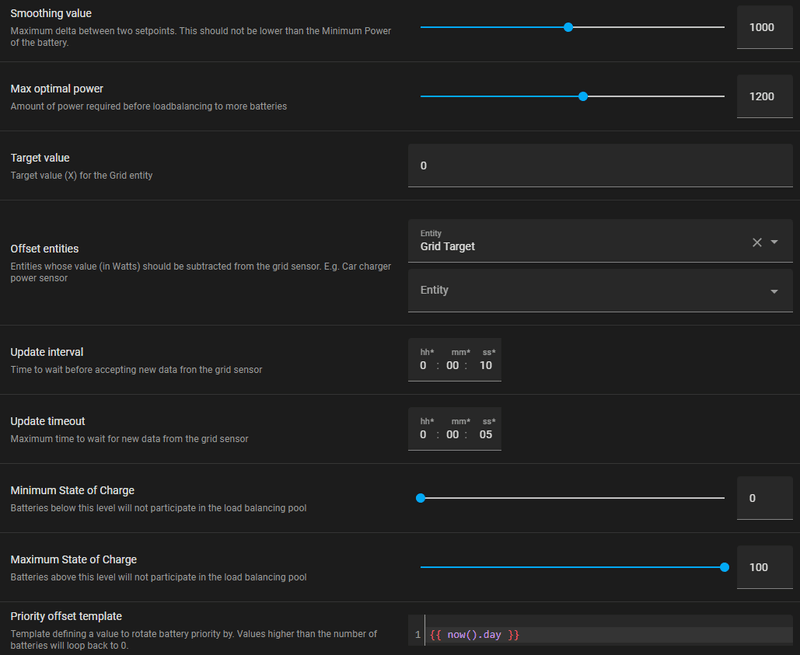Select the Grid Target entity text

click(x=447, y=246)
